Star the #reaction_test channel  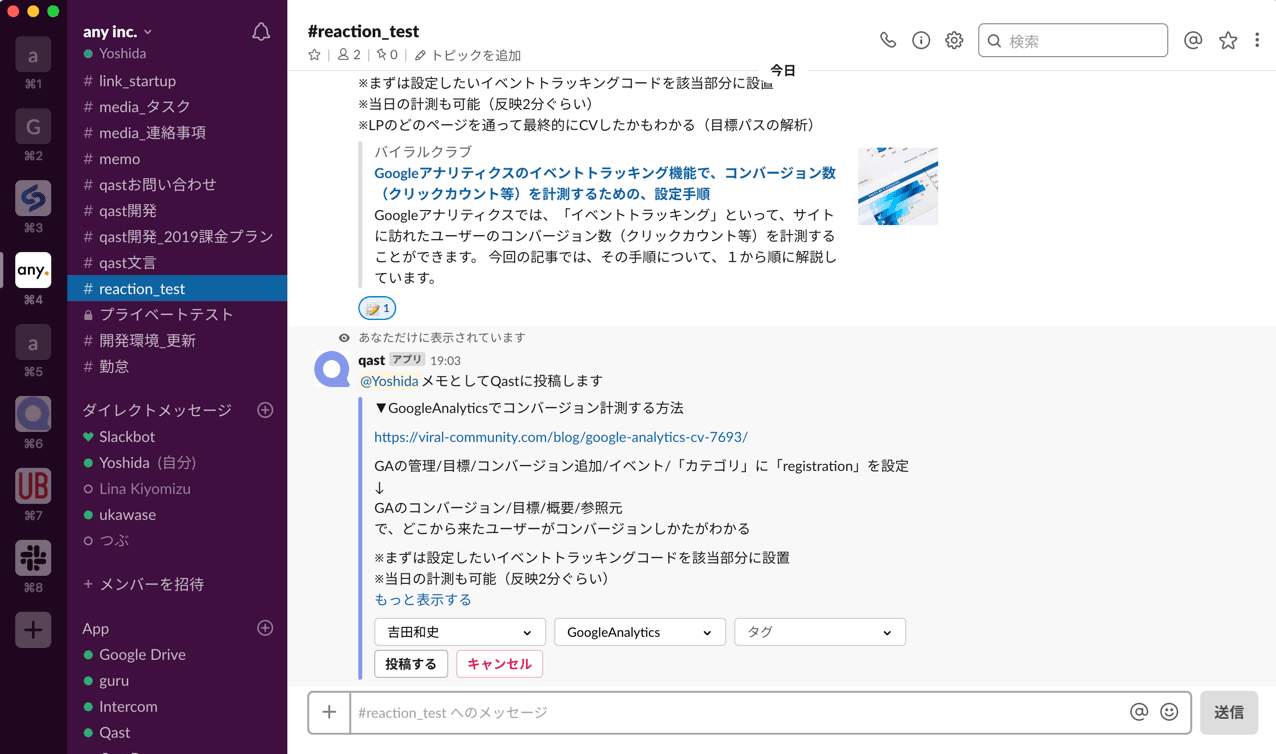click(315, 55)
